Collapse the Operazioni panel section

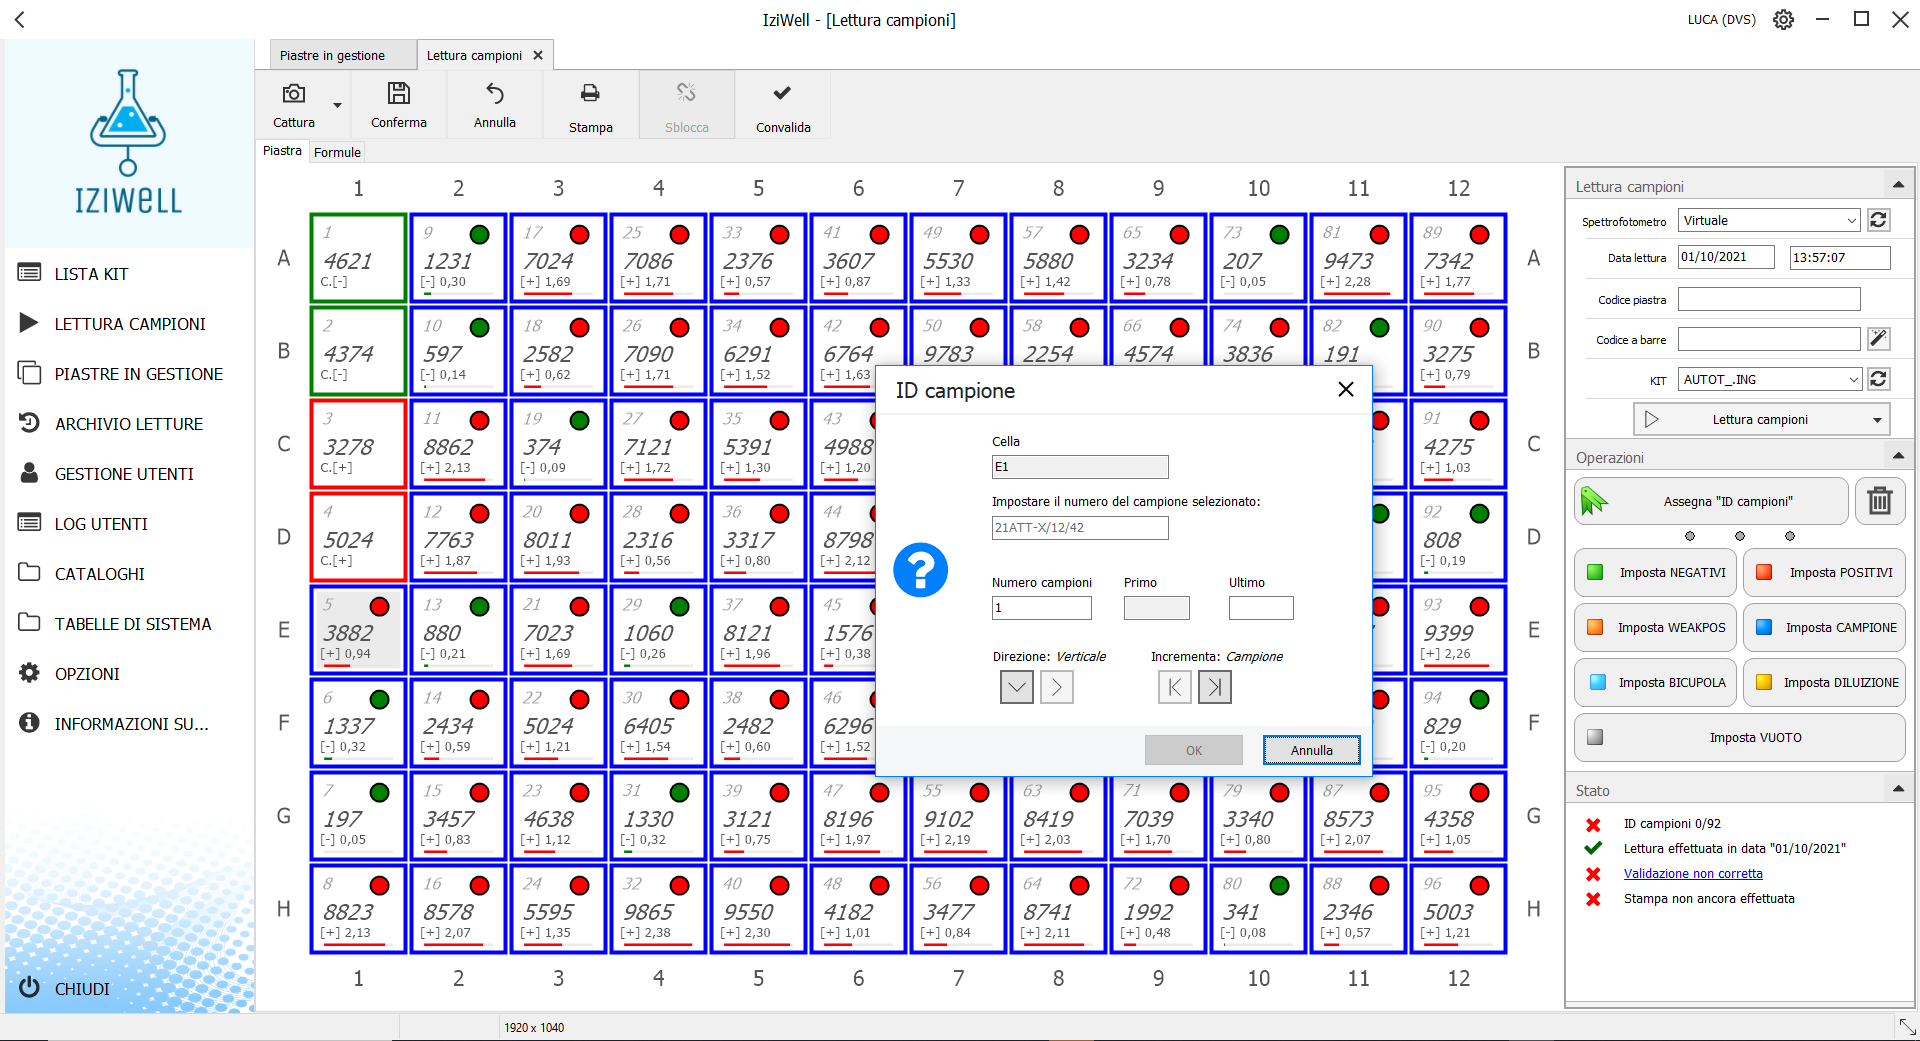[x=1897, y=457]
